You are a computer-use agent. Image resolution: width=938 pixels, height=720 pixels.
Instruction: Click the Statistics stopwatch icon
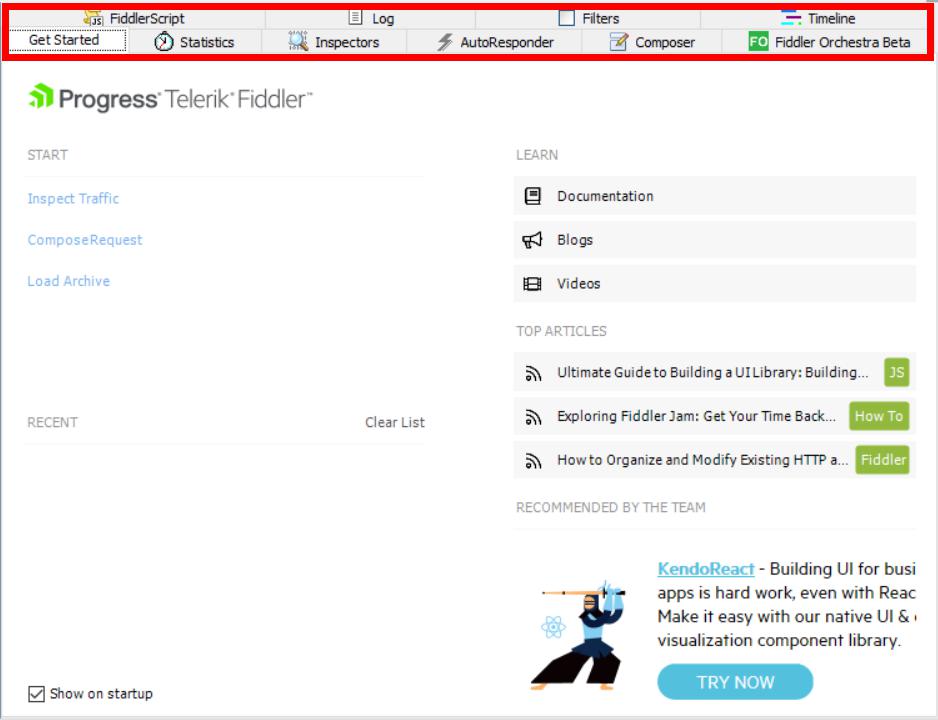[164, 42]
